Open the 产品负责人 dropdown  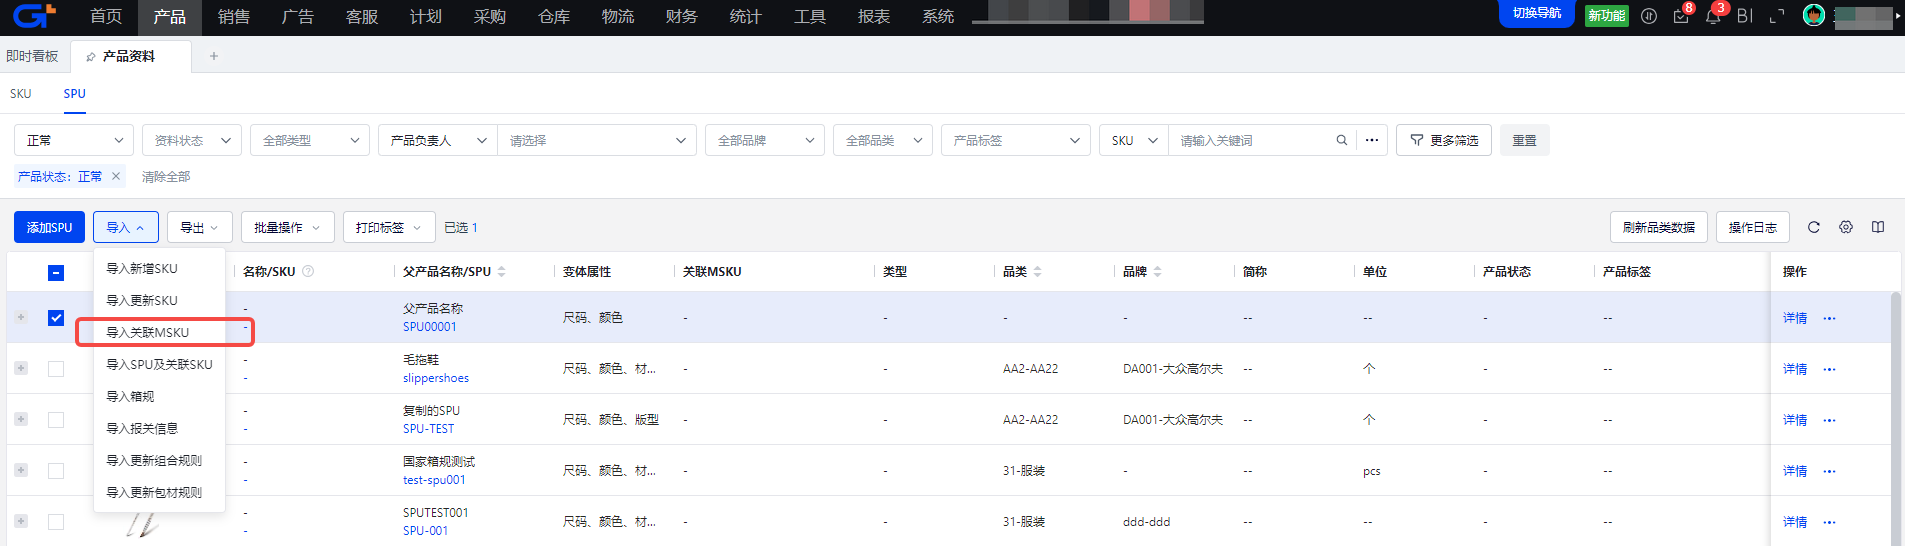point(438,140)
